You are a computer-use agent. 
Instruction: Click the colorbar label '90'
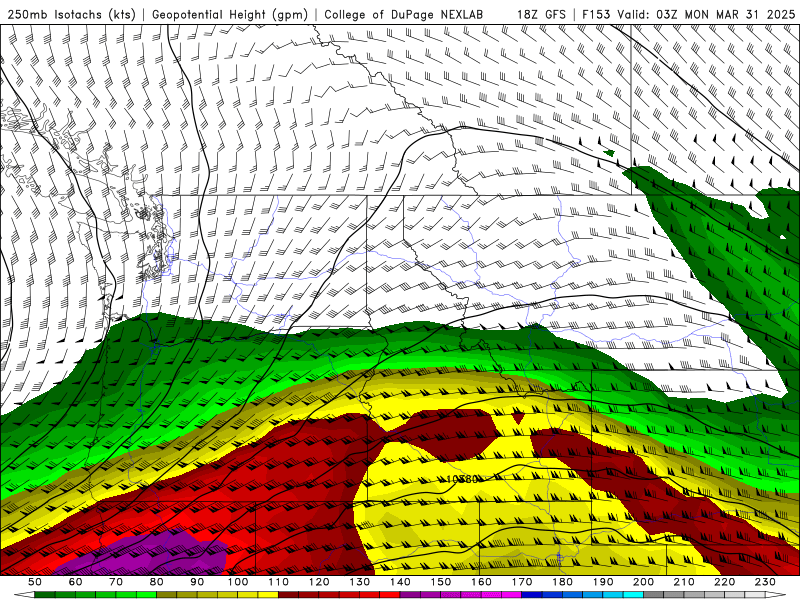(197, 582)
